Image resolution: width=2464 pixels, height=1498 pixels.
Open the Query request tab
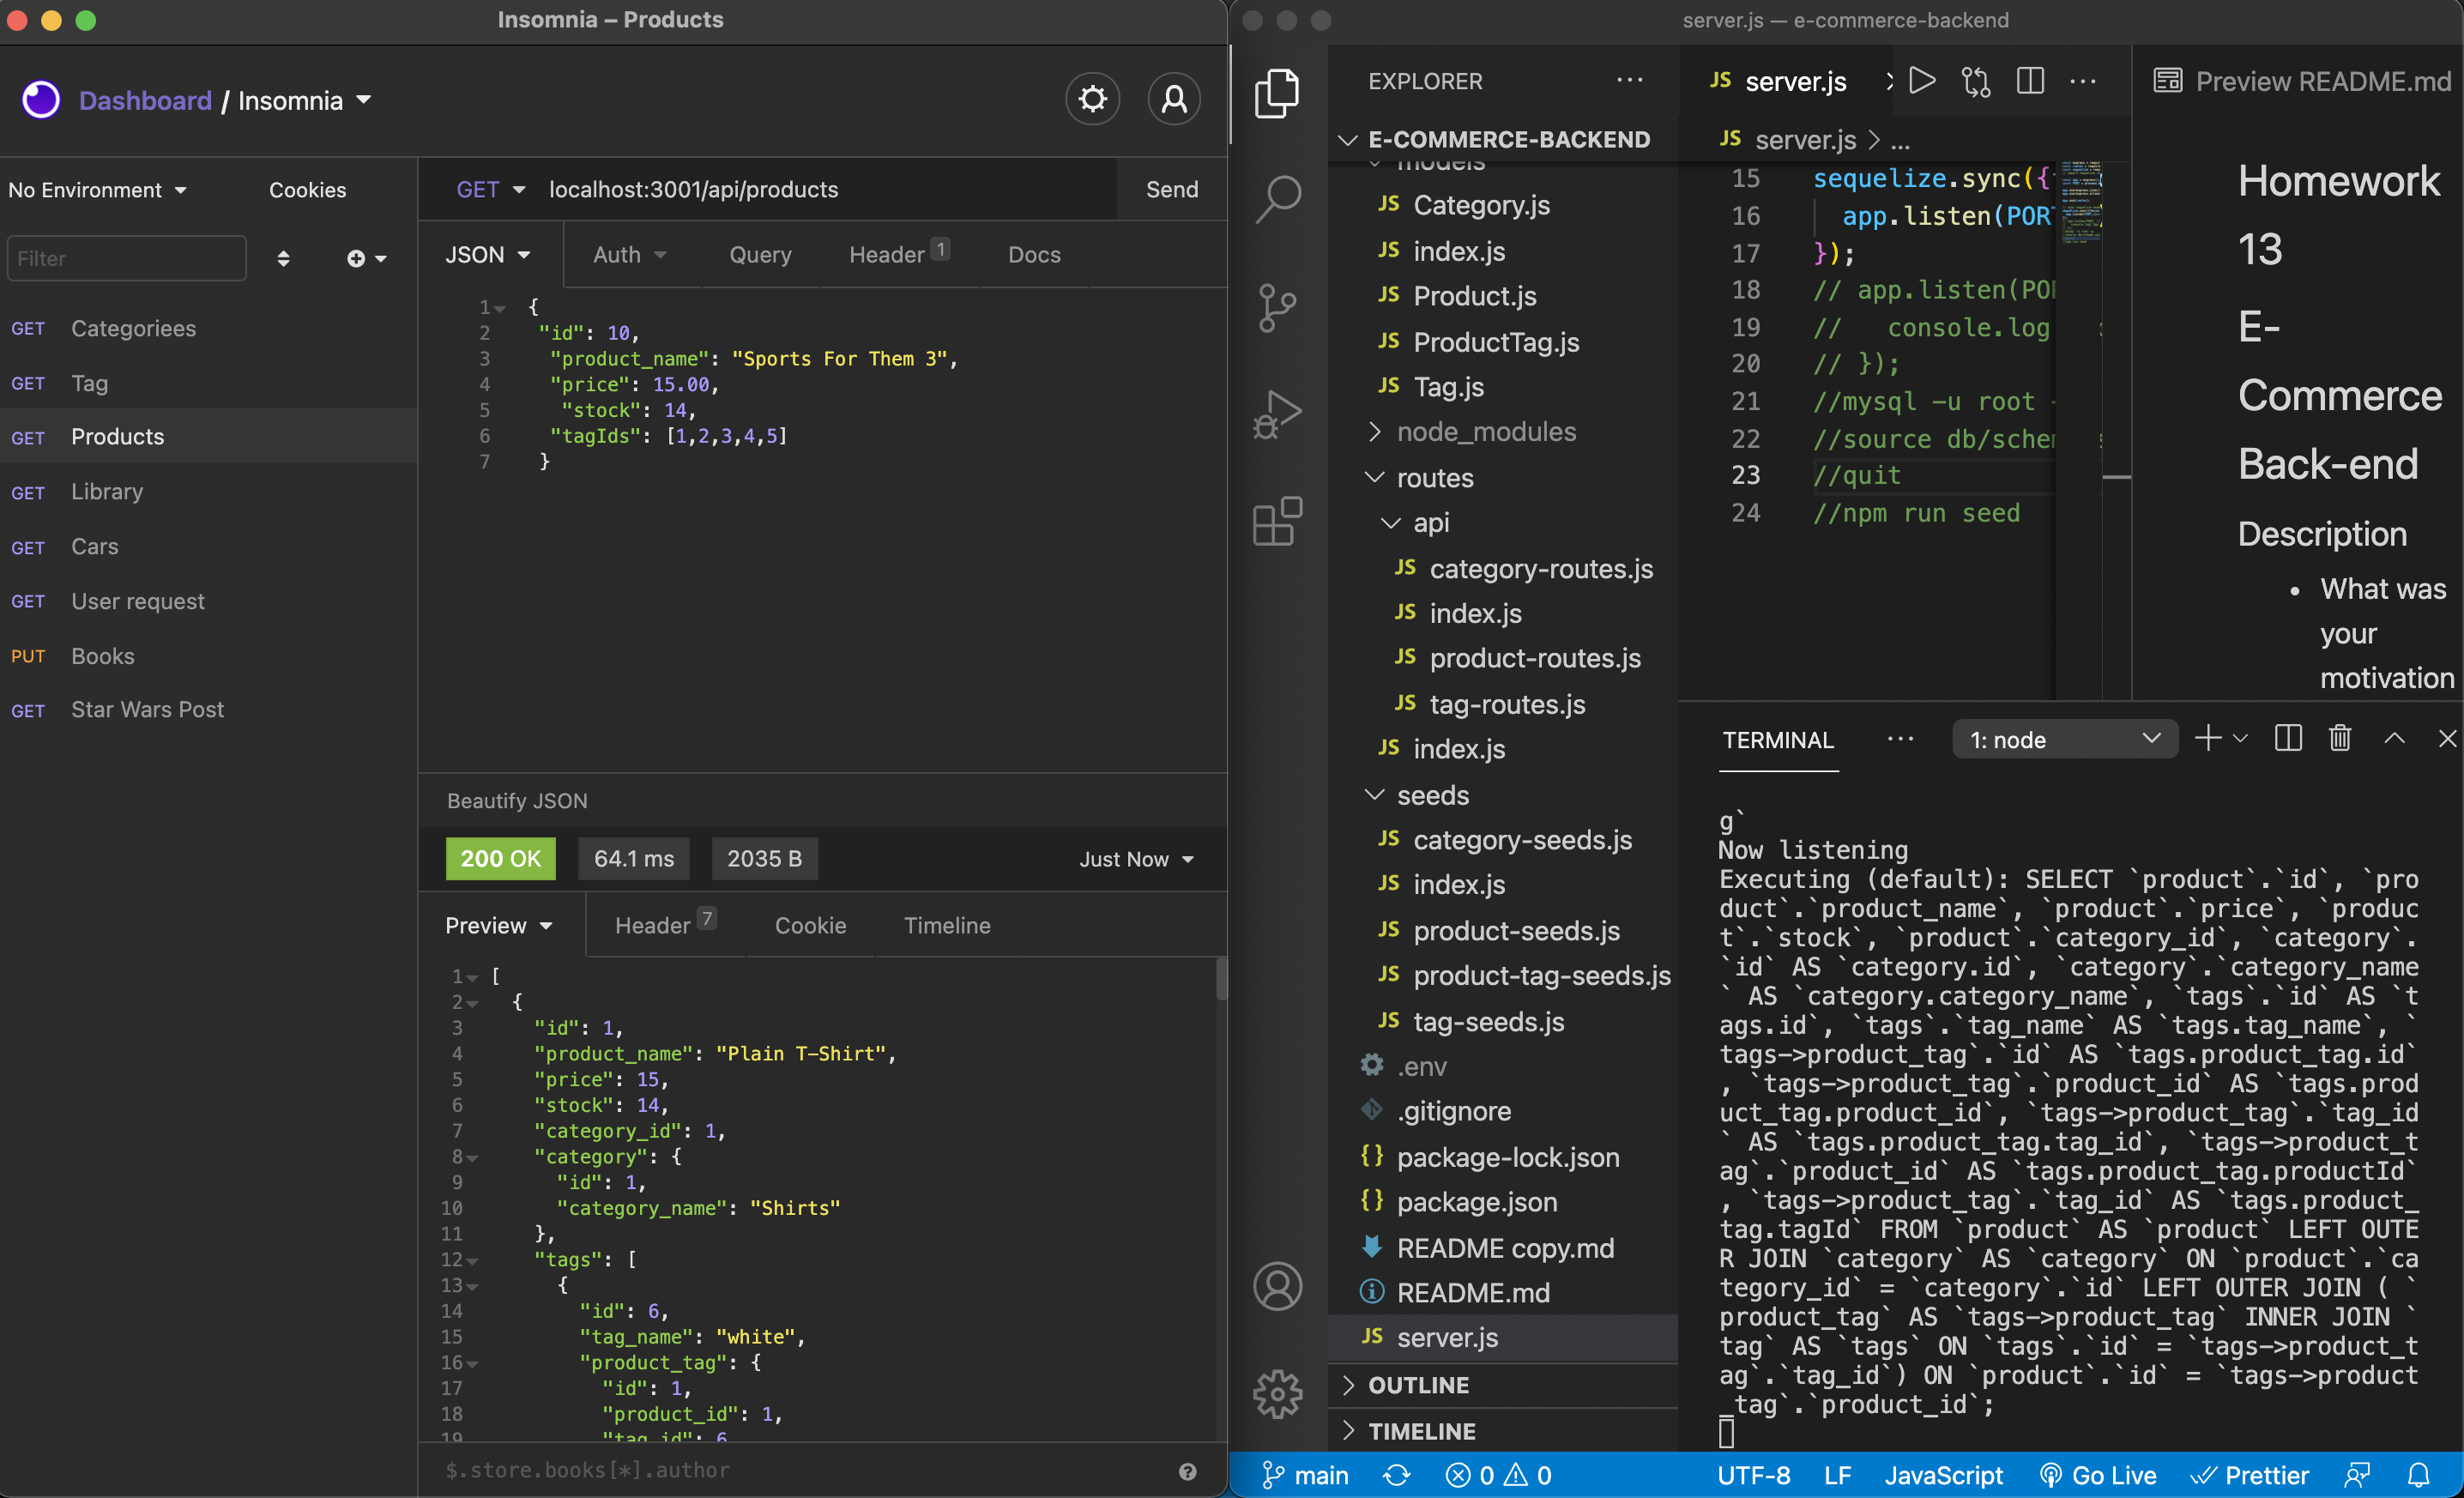(x=759, y=255)
